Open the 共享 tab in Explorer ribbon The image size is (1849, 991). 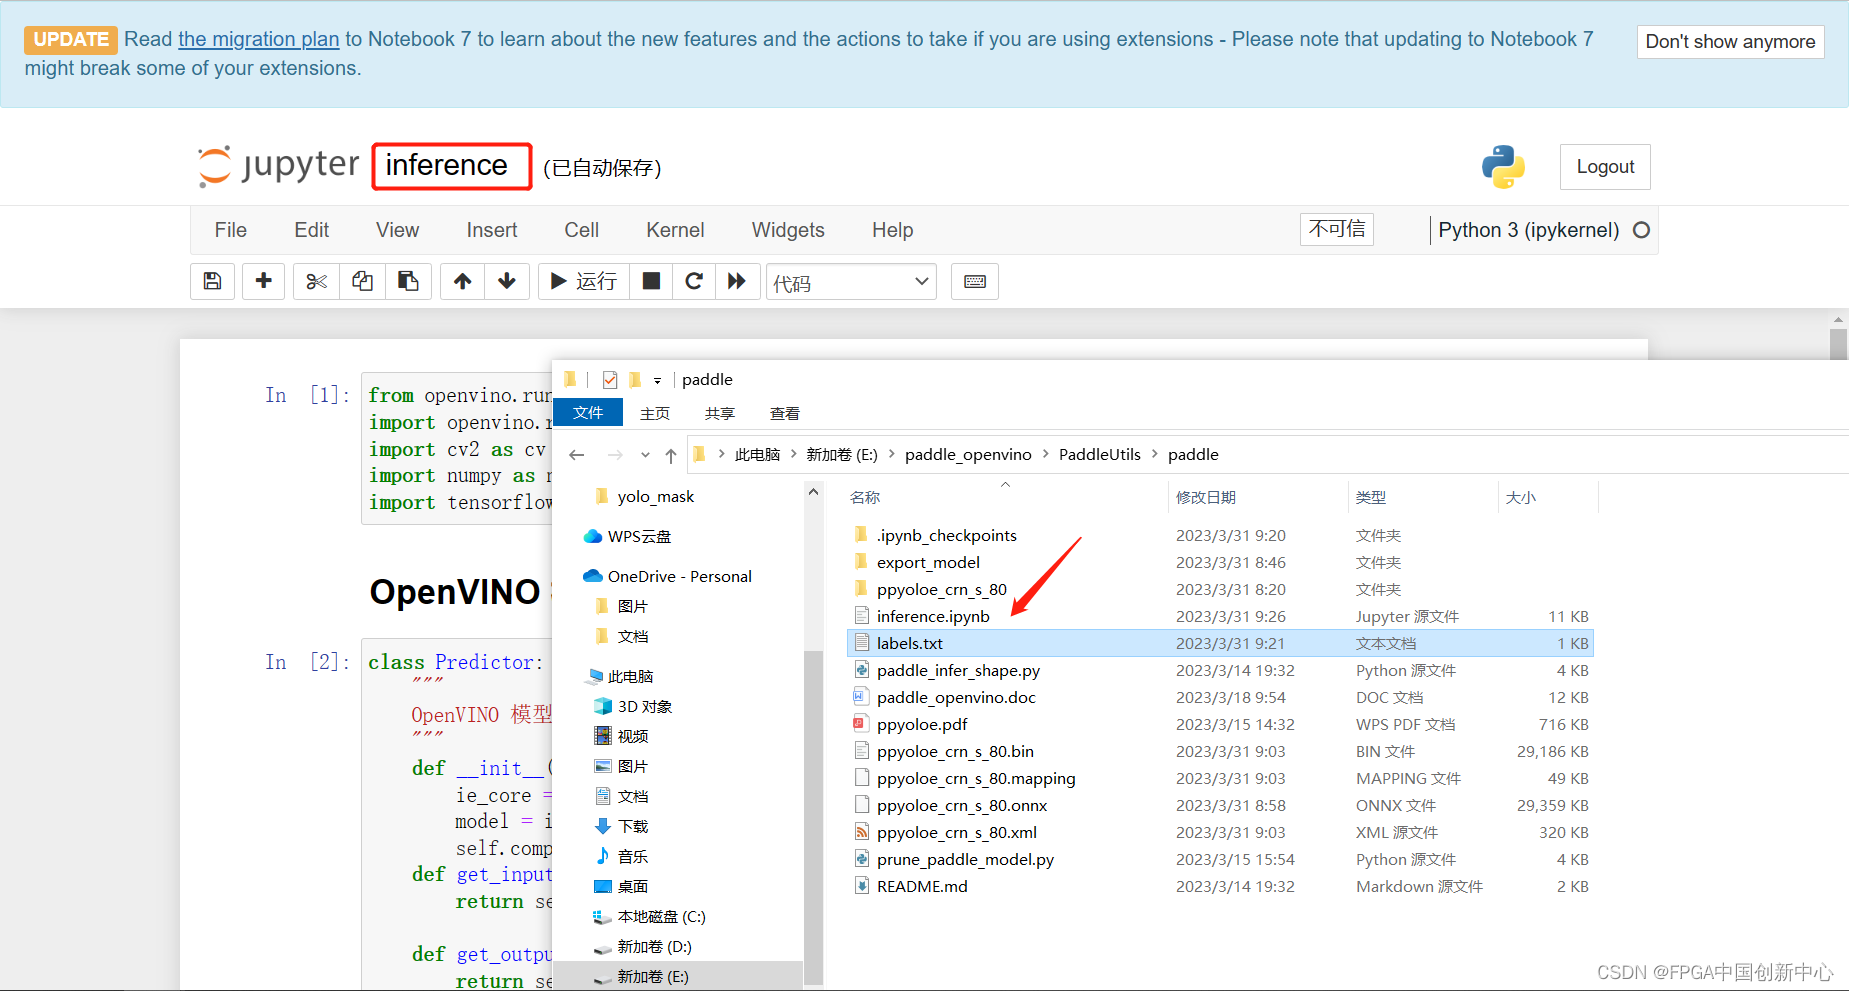720,413
